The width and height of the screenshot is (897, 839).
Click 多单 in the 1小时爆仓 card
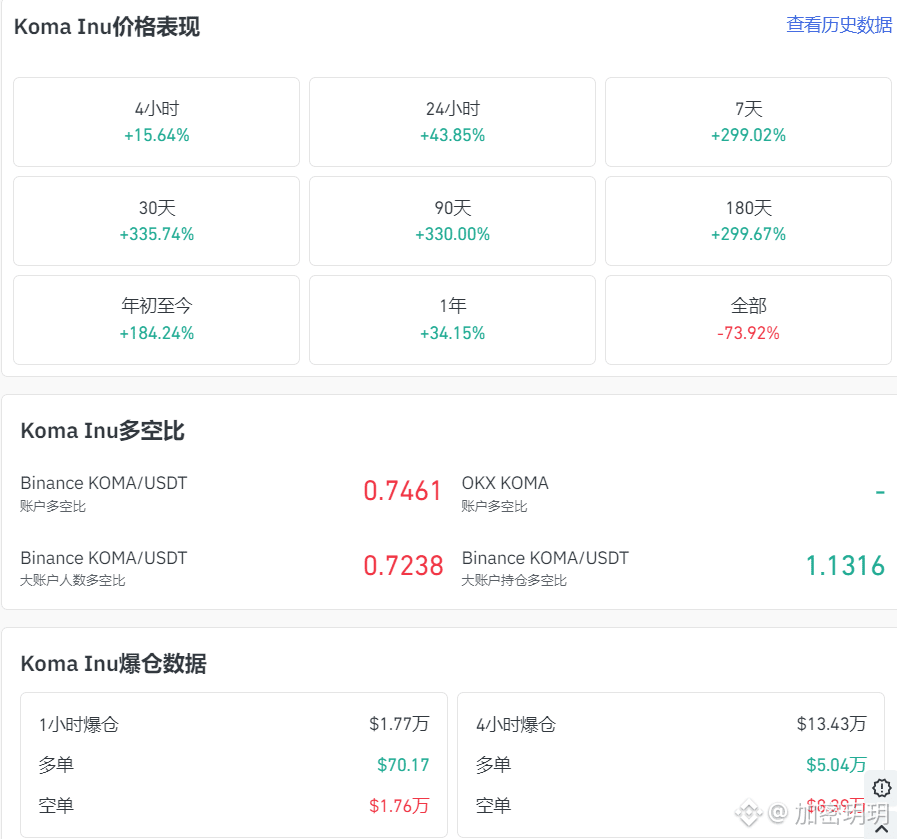[x=56, y=765]
